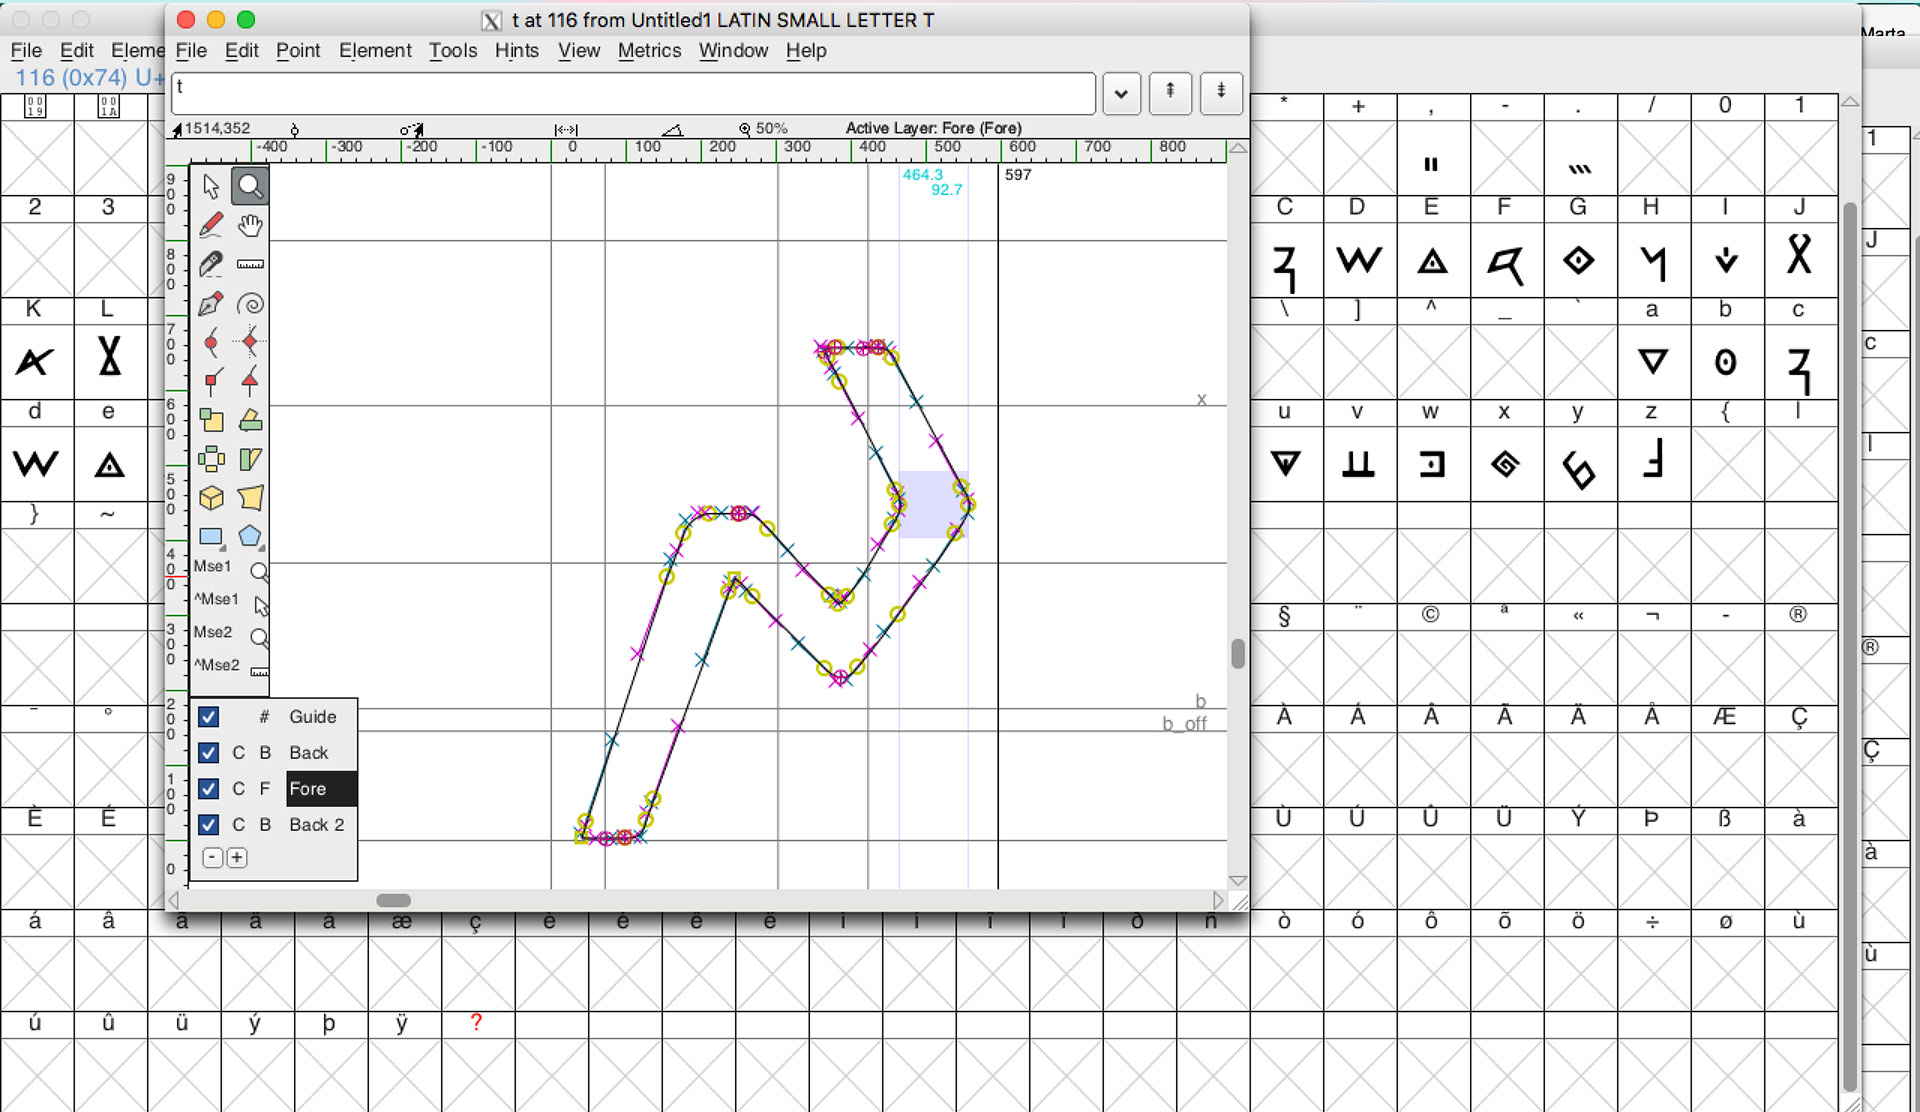The width and height of the screenshot is (1920, 1112).
Task: Select the Polygon shape tool
Action: [x=250, y=538]
